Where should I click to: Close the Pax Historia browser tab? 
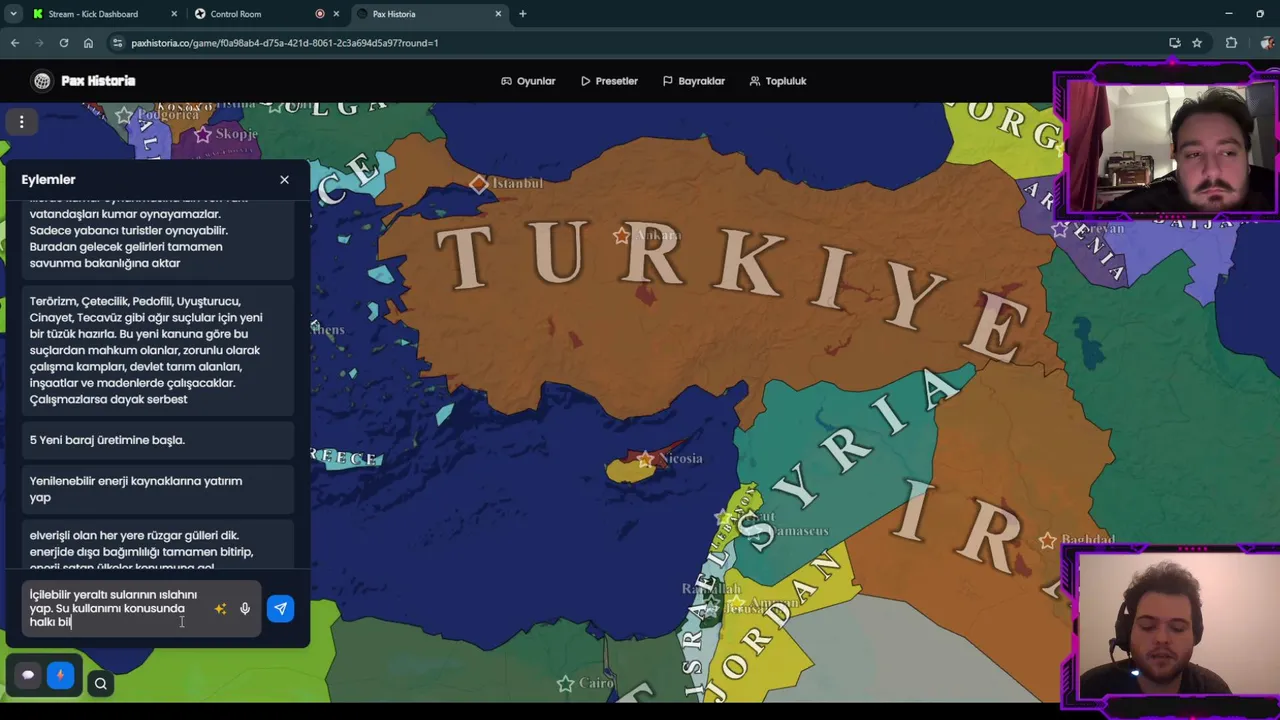click(498, 14)
